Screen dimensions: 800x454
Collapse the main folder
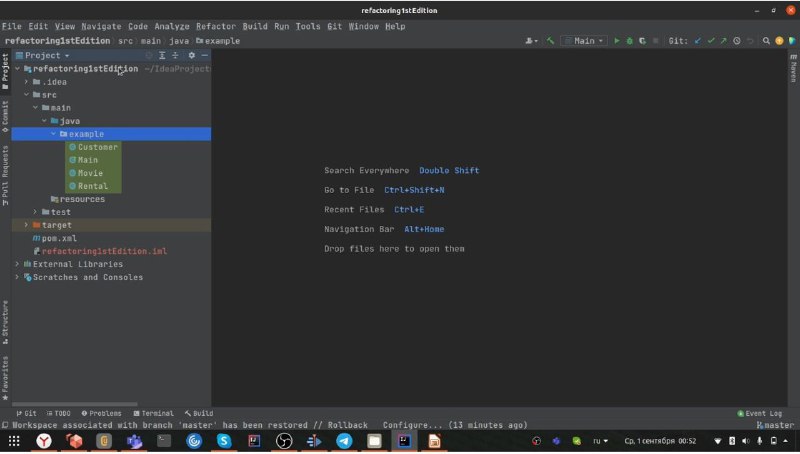[x=35, y=108]
